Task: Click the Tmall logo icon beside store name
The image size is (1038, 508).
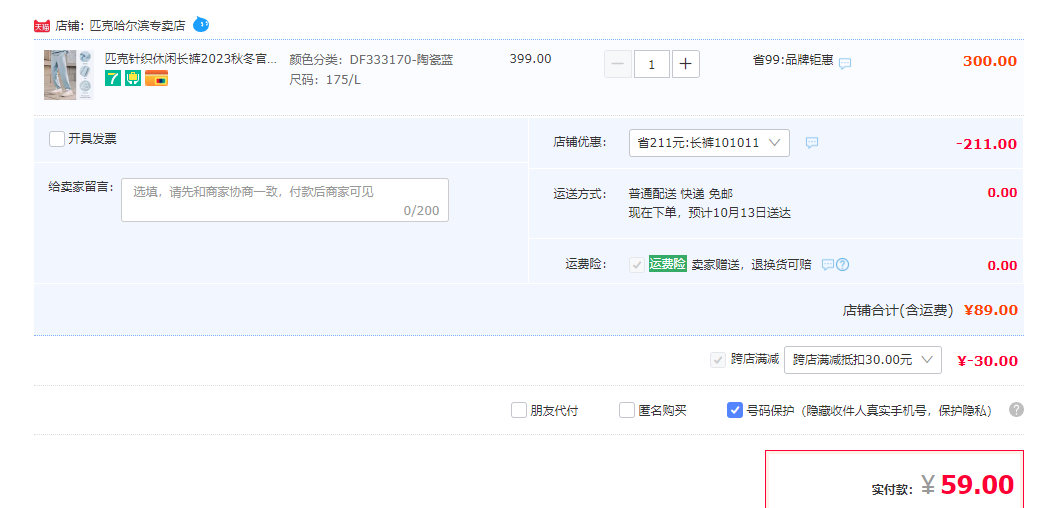Action: (42, 26)
